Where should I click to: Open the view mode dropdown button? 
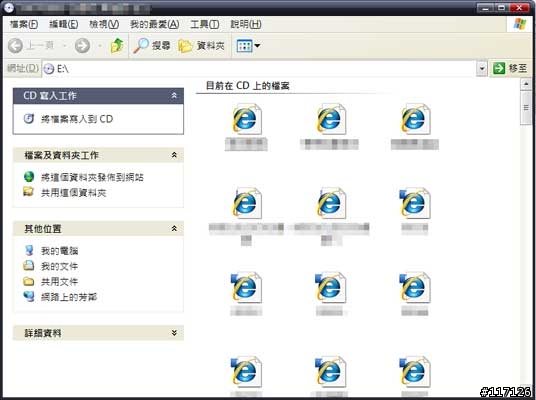[248, 45]
